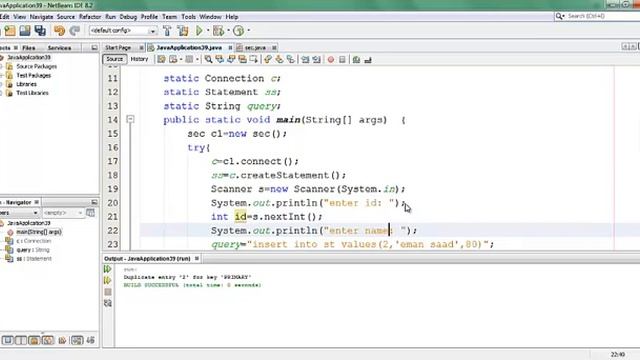The width and height of the screenshot is (640, 360).
Task: Switch to the Start Page tab
Action: [x=118, y=48]
